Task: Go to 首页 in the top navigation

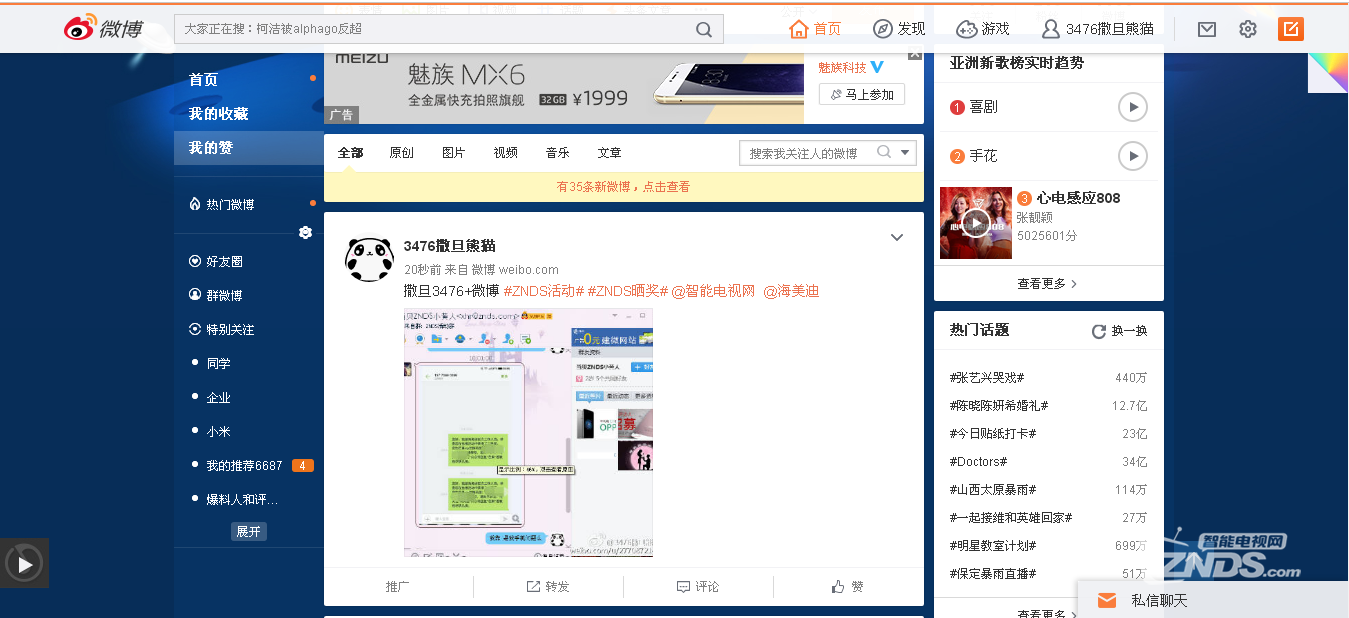Action: point(815,29)
